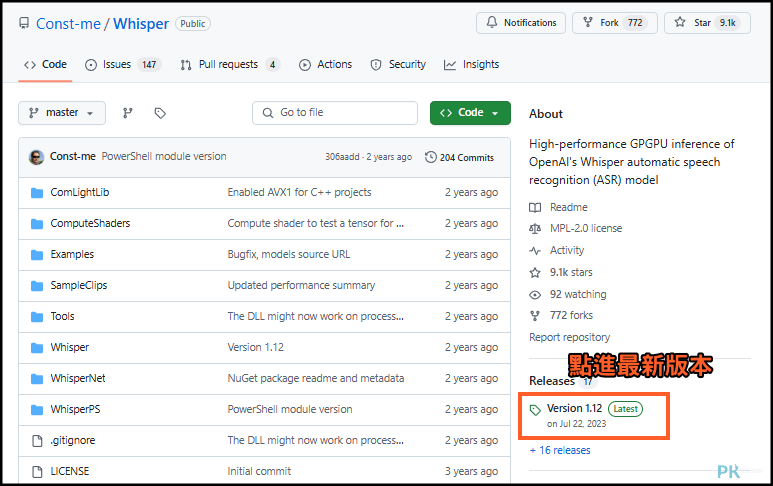Click the Go to file search field
Image resolution: width=773 pixels, height=486 pixels.
click(x=335, y=113)
